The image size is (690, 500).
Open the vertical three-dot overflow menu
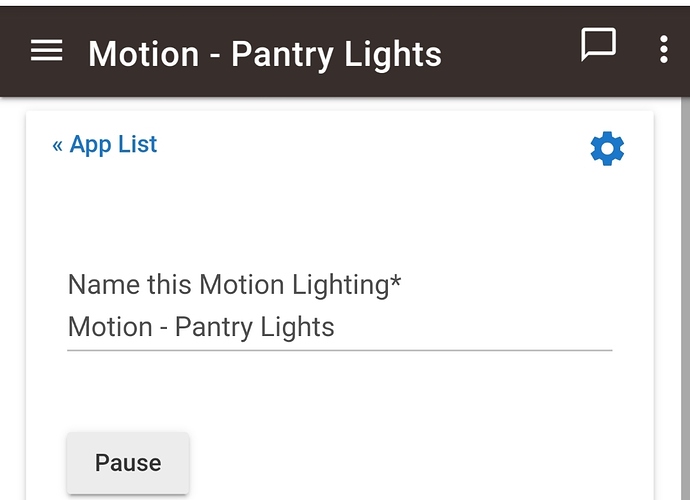[664, 49]
